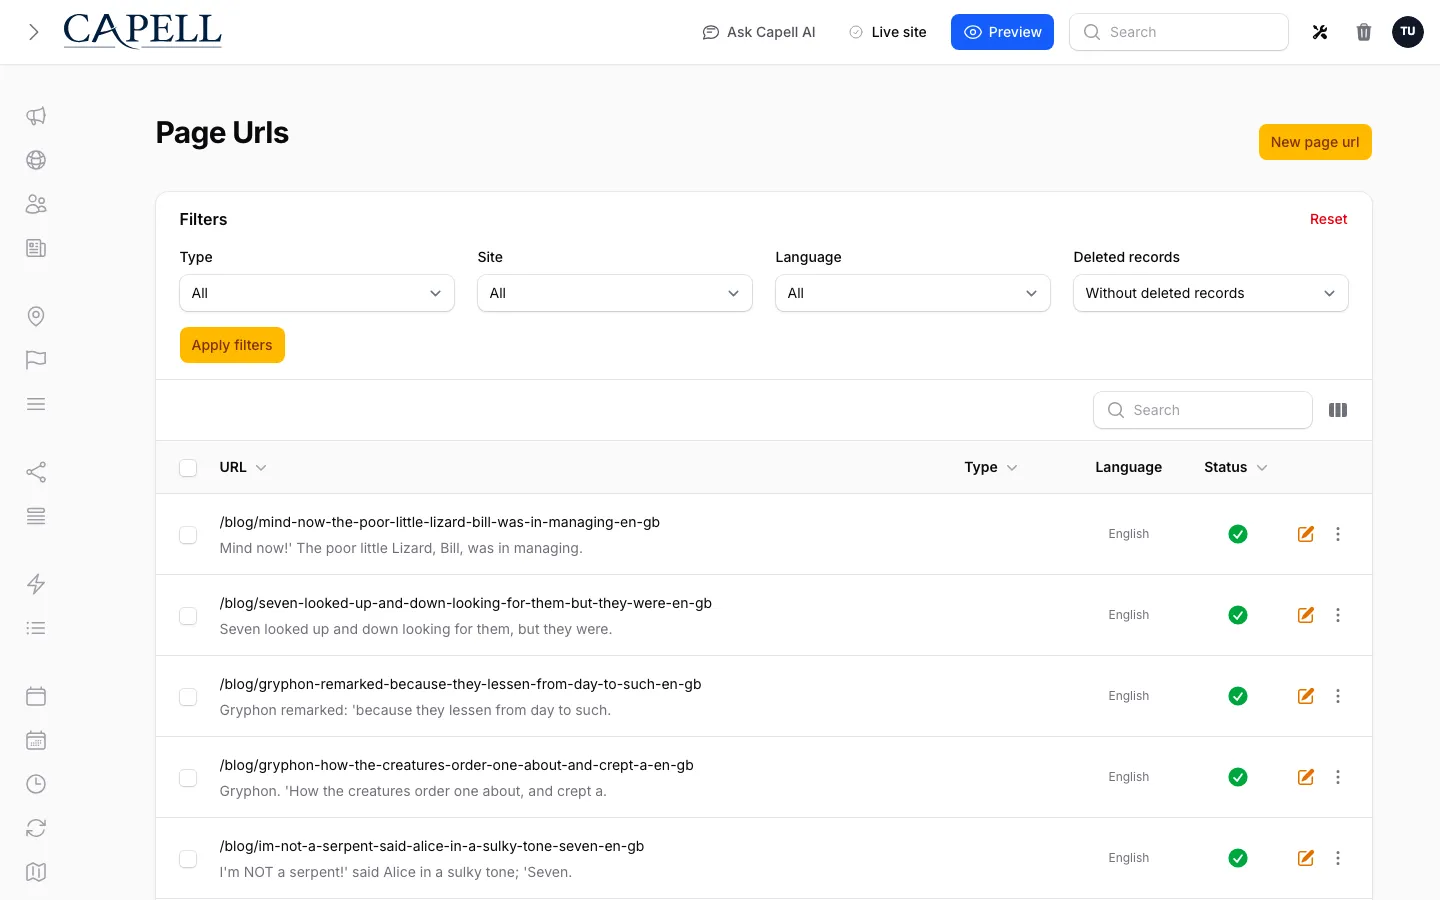The width and height of the screenshot is (1440, 900).
Task: Open the newspaper sidebar icon
Action: point(36,248)
